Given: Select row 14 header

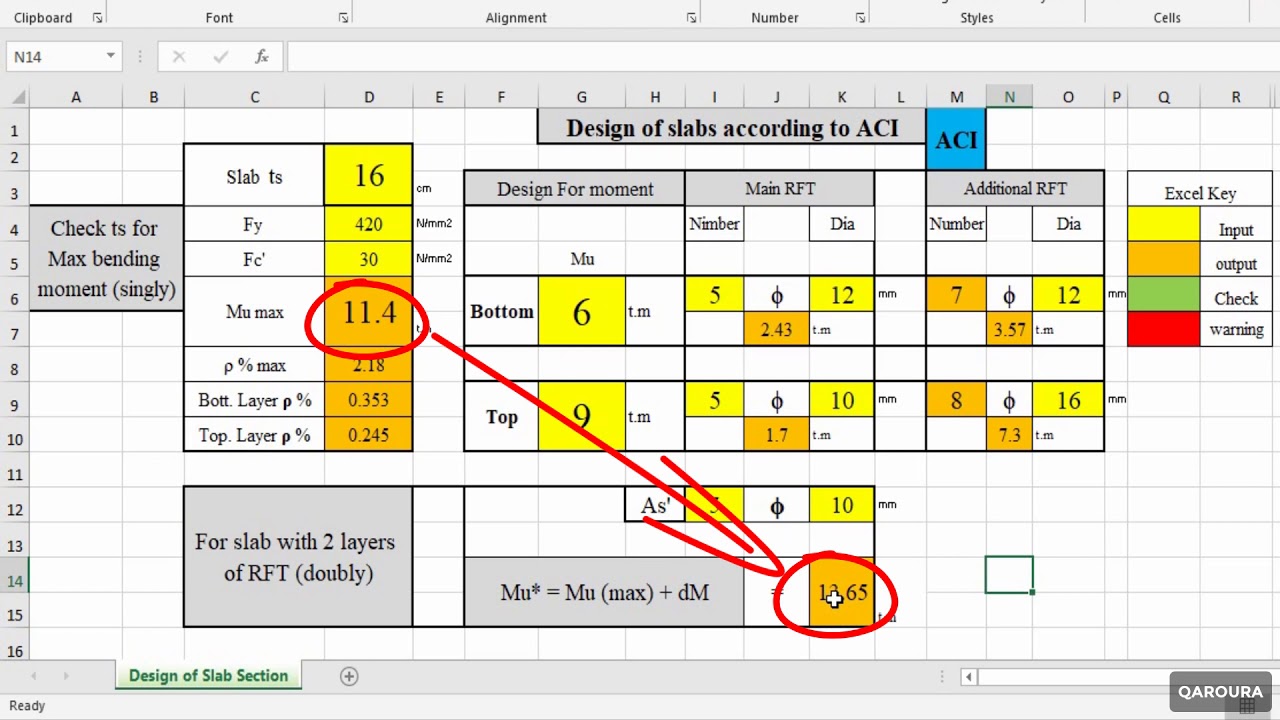Looking at the screenshot, I should point(14,581).
